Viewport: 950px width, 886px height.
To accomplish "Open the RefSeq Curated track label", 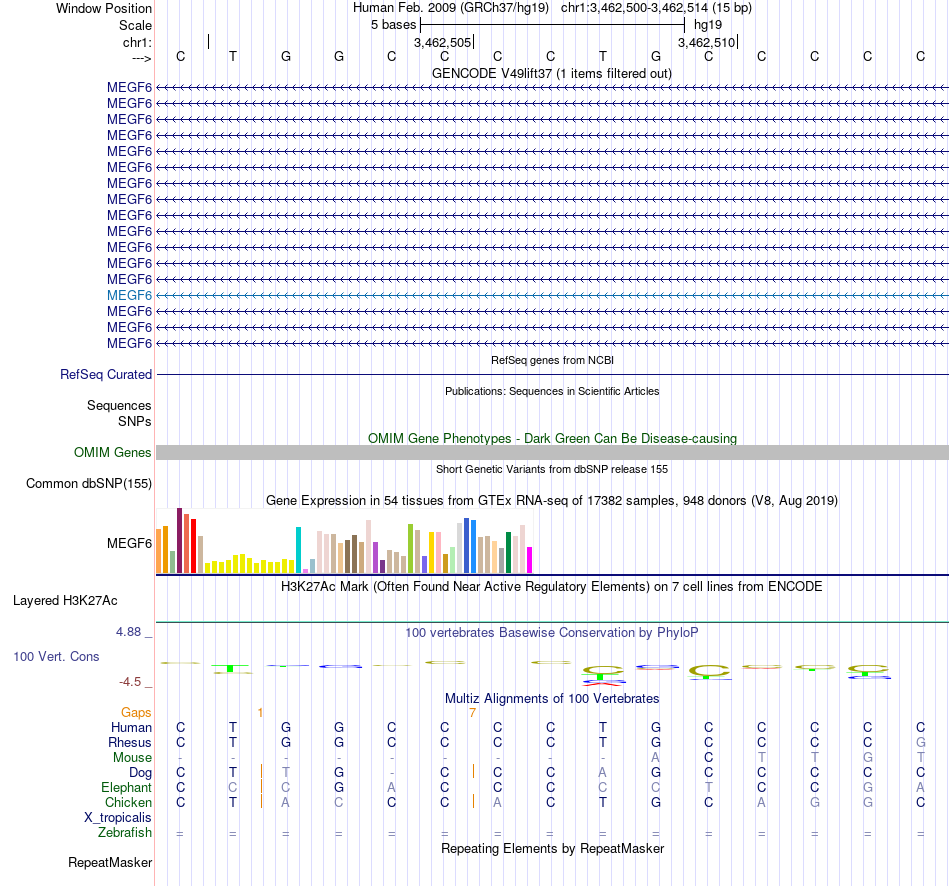I will click(x=105, y=375).
